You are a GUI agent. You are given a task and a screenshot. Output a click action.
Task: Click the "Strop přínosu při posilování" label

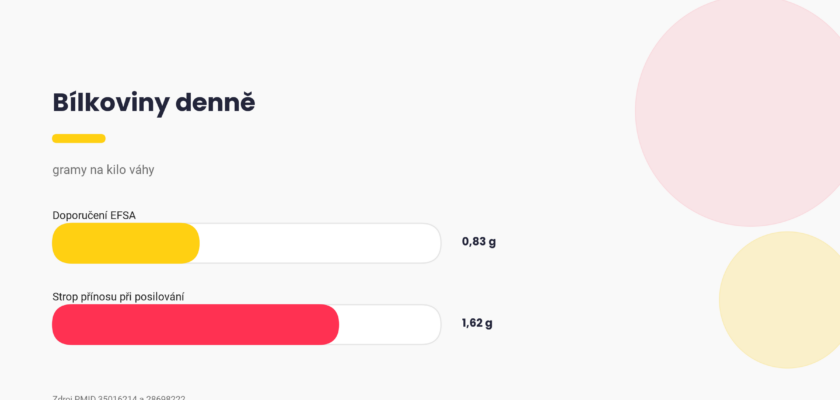click(118, 297)
